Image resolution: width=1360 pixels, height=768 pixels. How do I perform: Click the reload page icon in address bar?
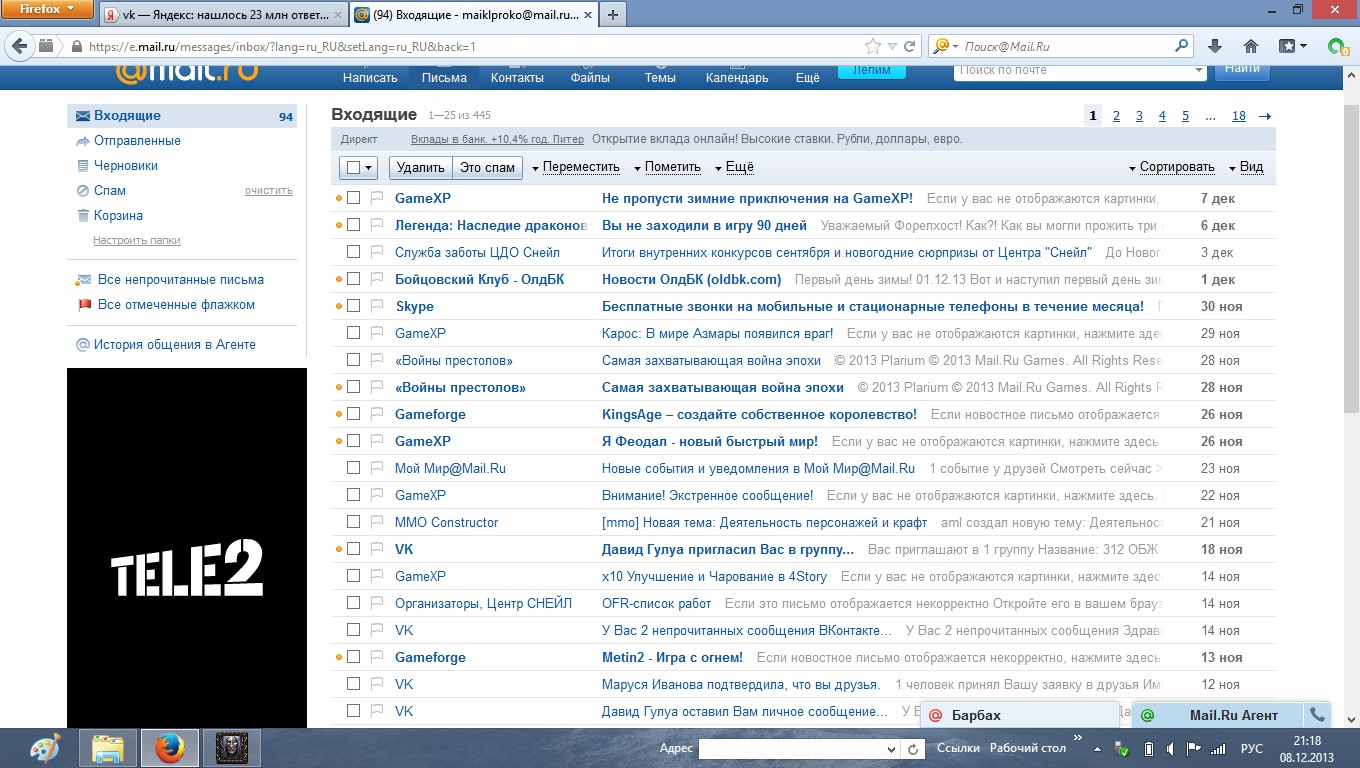tap(910, 46)
